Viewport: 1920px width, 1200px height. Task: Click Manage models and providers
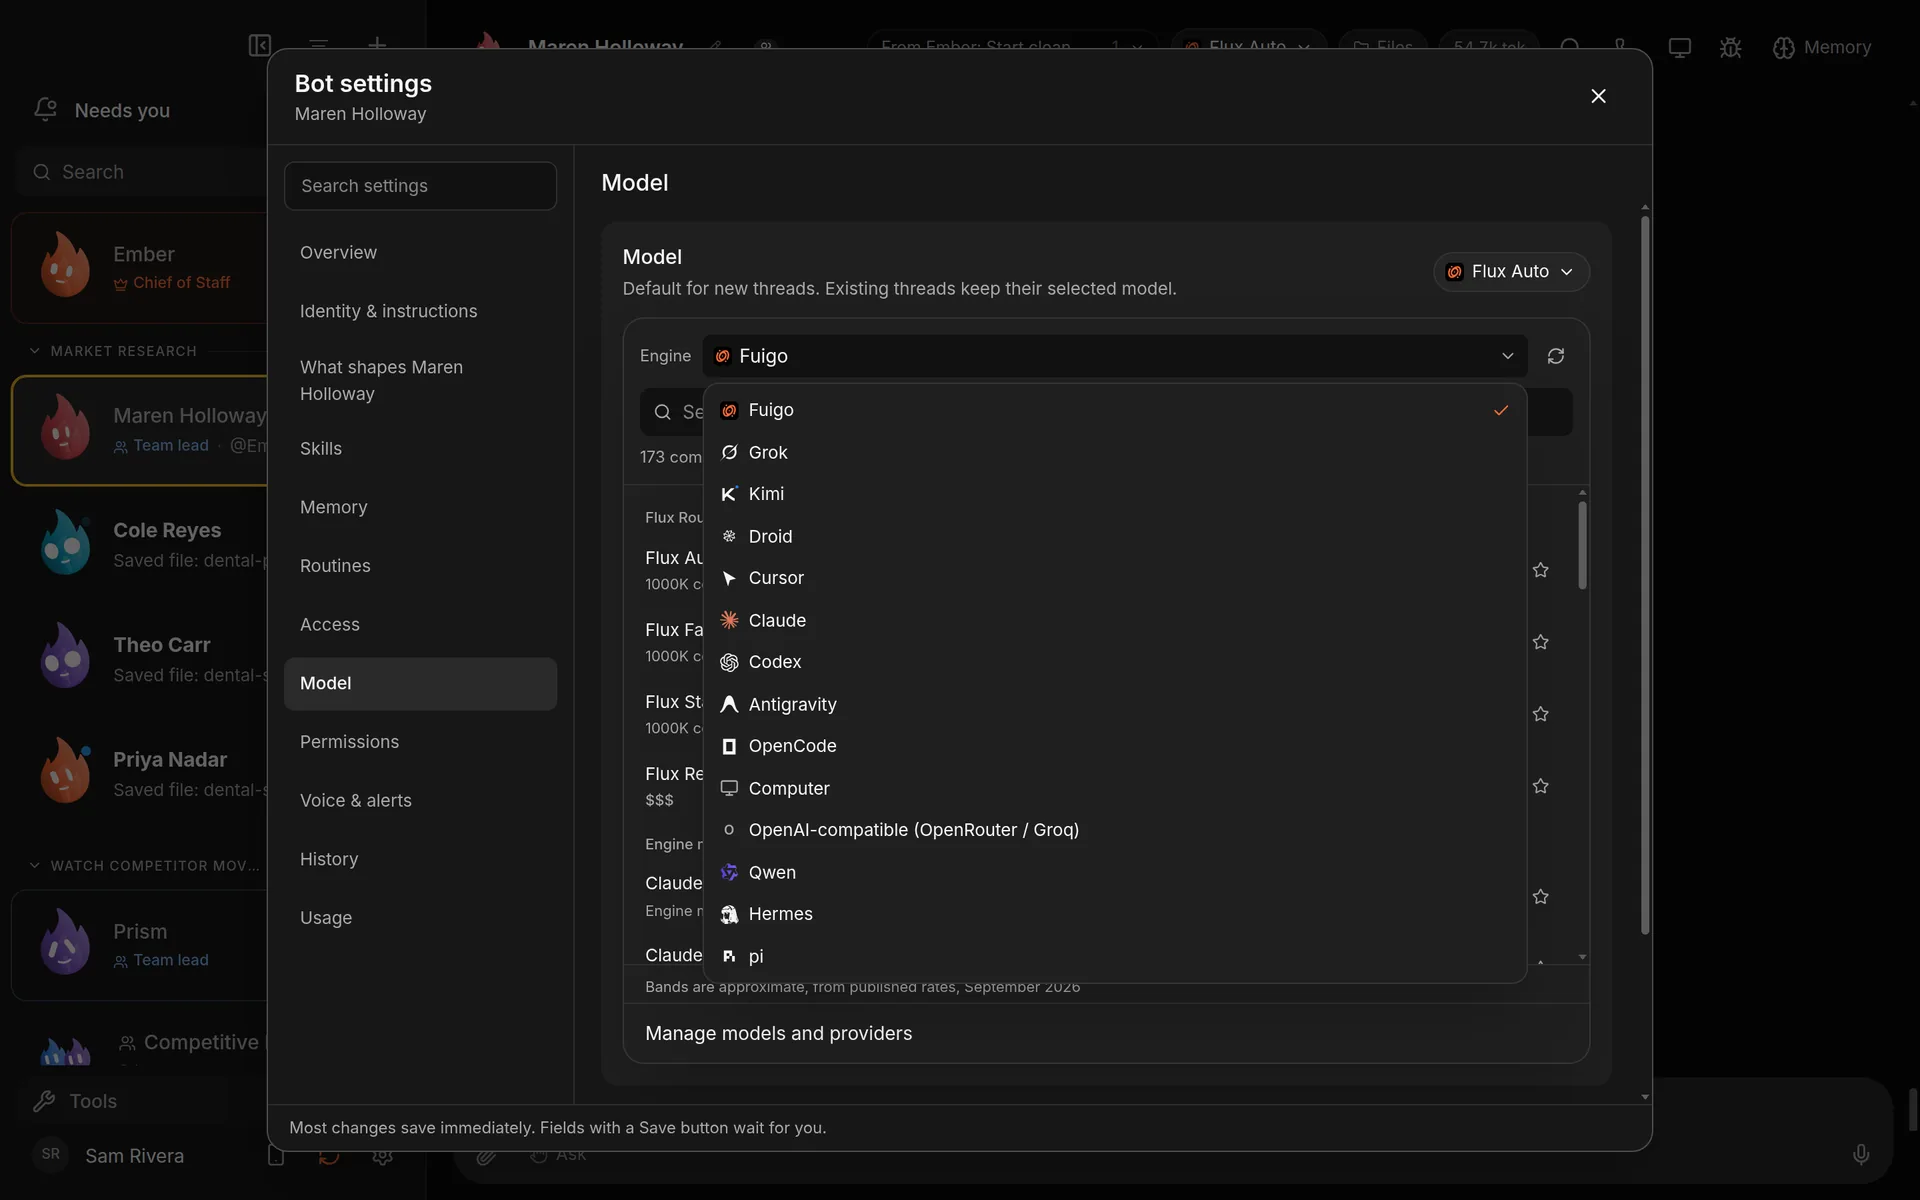778,1033
